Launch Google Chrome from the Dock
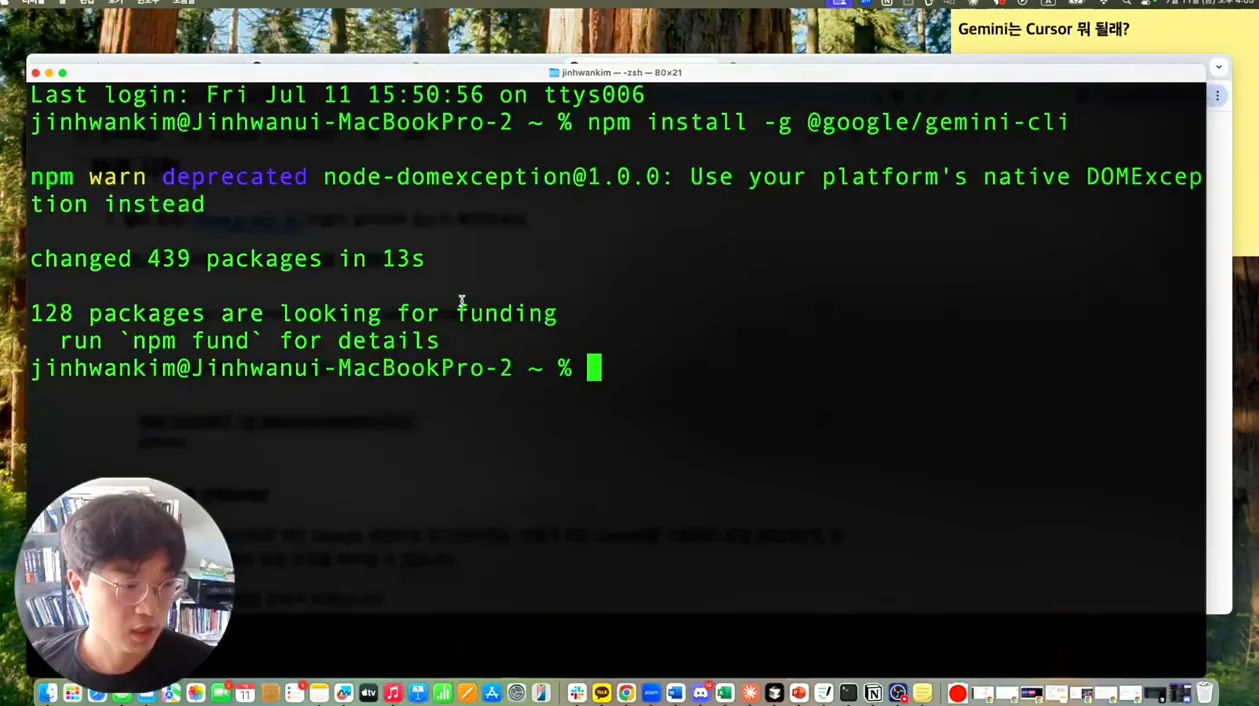This screenshot has width=1259, height=706. 626,693
